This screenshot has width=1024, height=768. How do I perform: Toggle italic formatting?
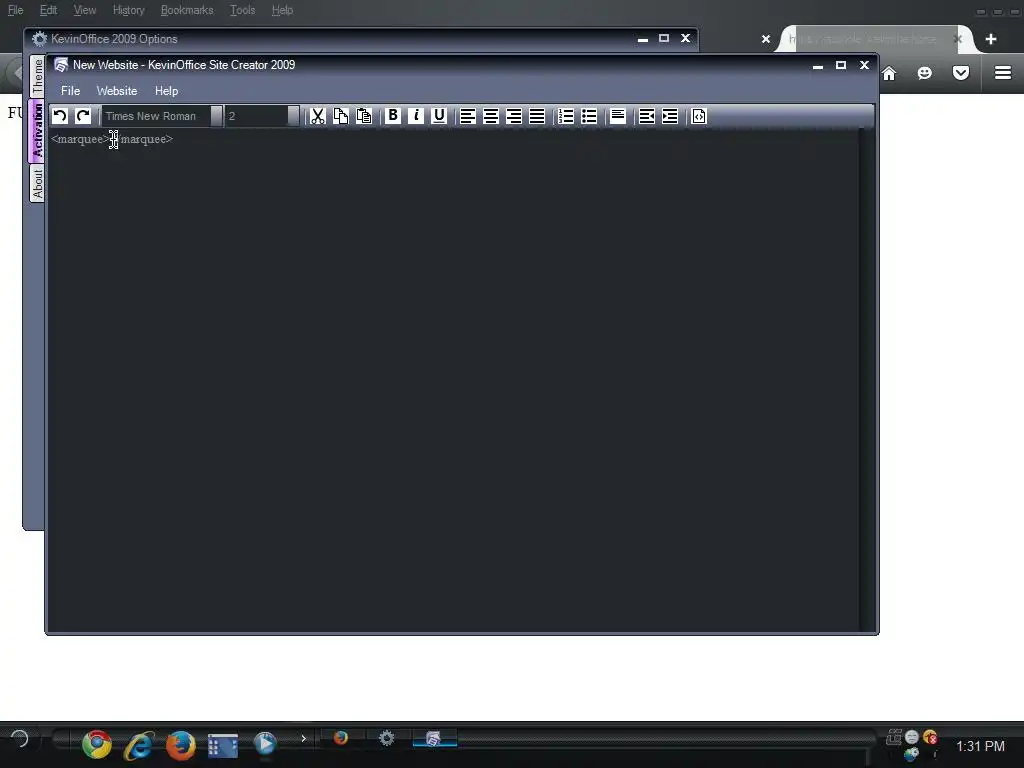(416, 116)
